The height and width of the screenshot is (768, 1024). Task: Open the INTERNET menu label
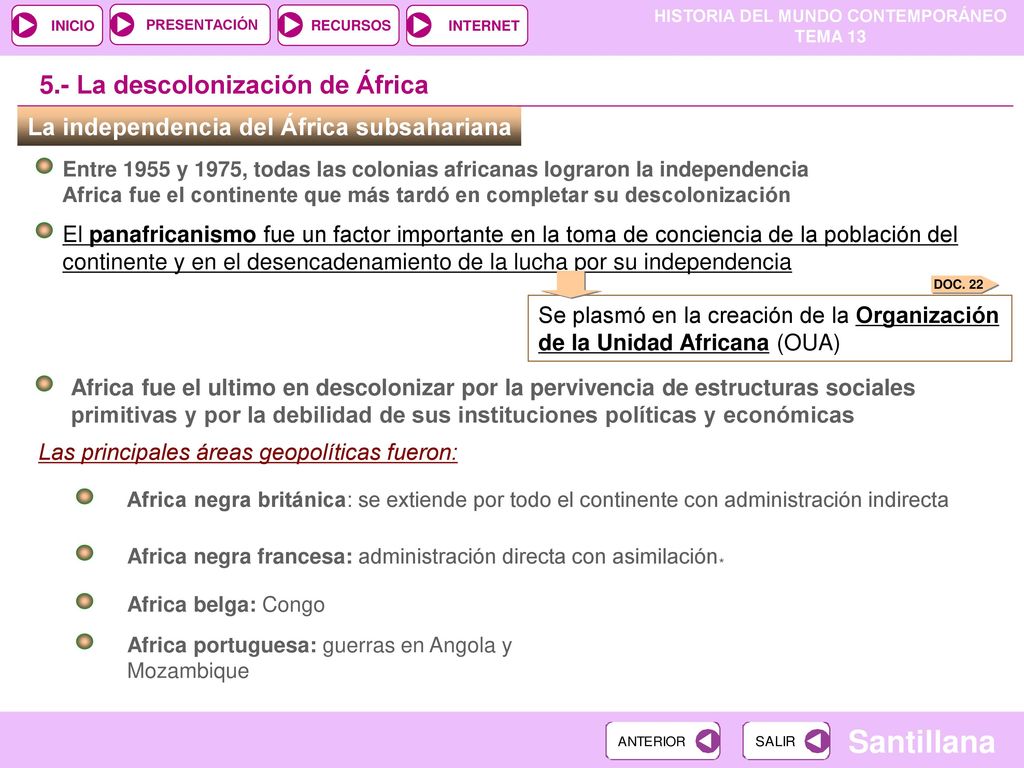tap(483, 25)
